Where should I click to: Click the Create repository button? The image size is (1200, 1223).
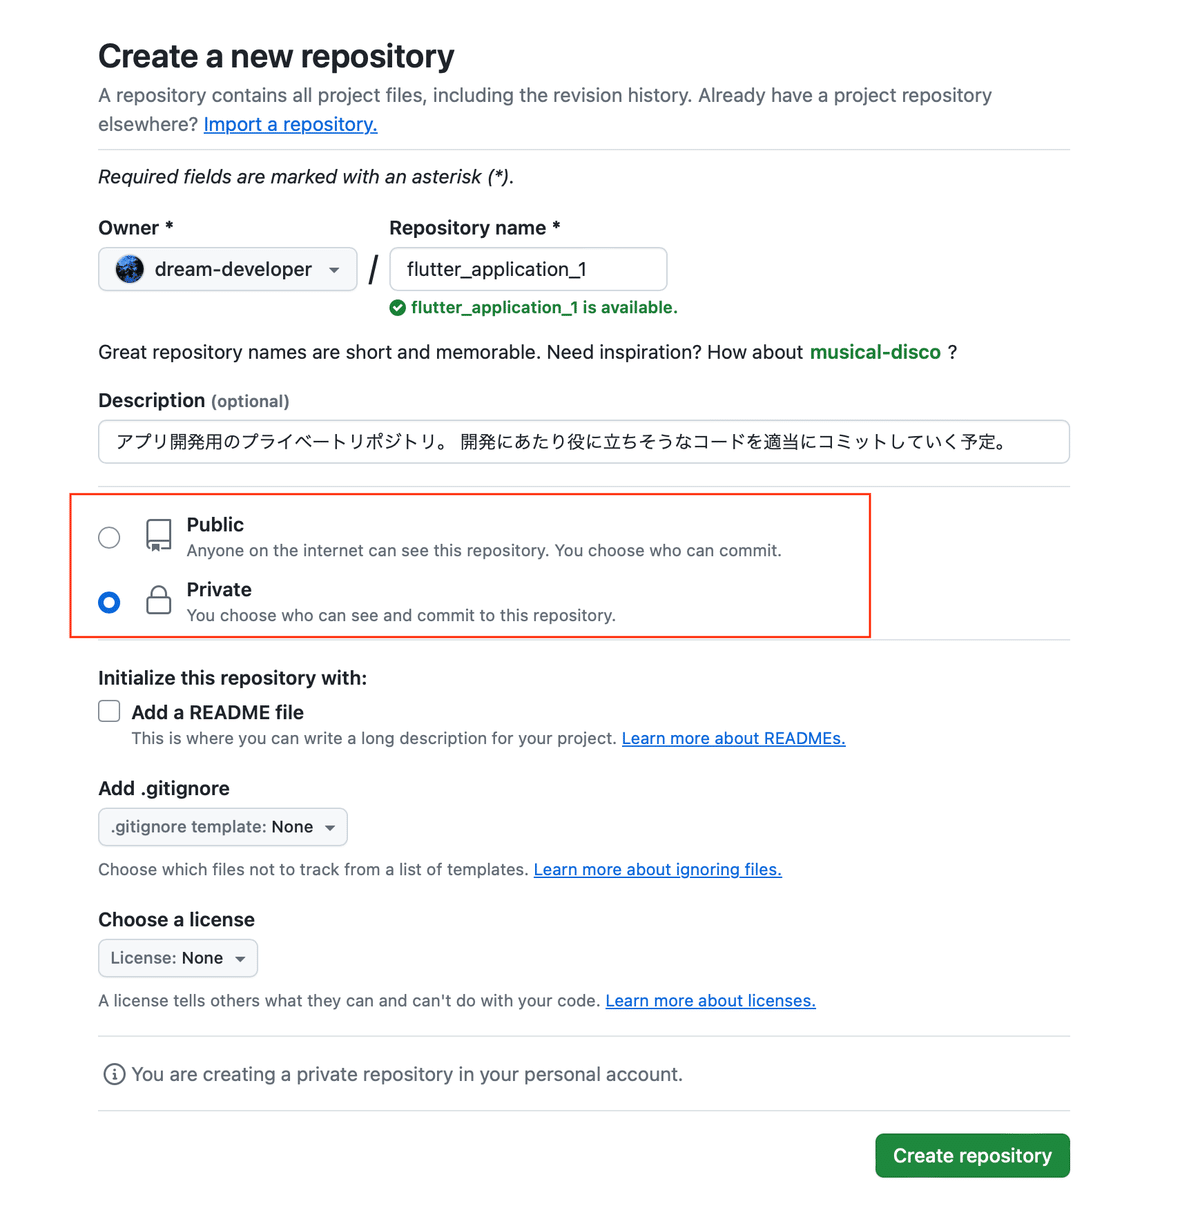pyautogui.click(x=972, y=1155)
